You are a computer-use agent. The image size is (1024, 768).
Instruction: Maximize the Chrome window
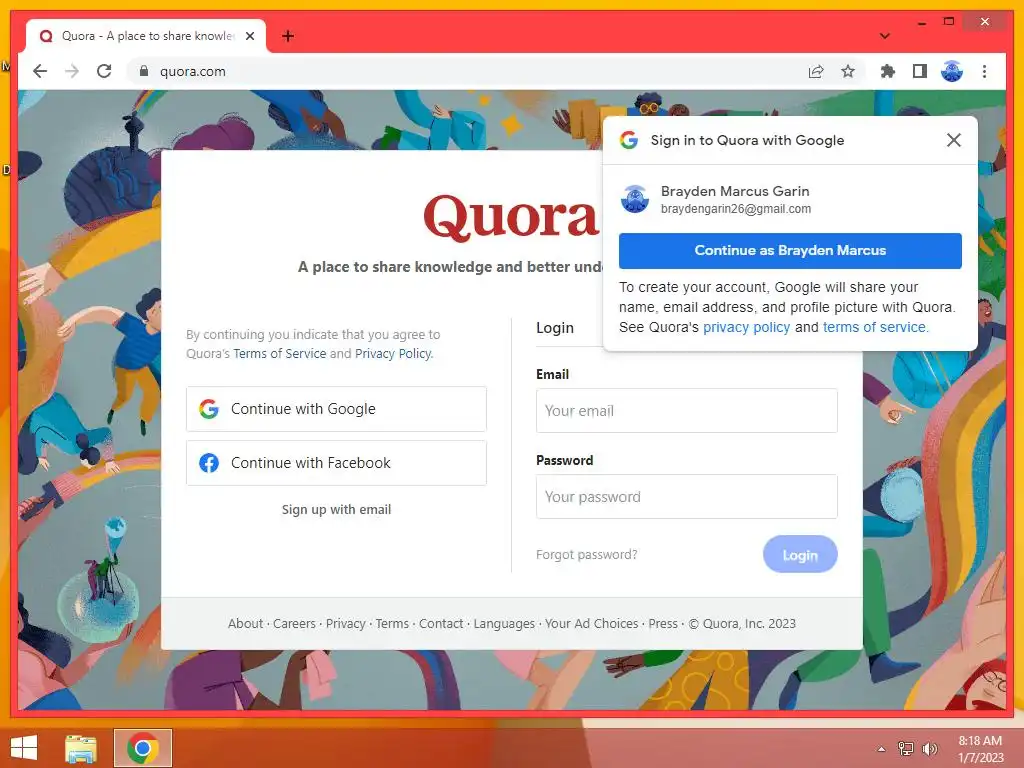(949, 22)
